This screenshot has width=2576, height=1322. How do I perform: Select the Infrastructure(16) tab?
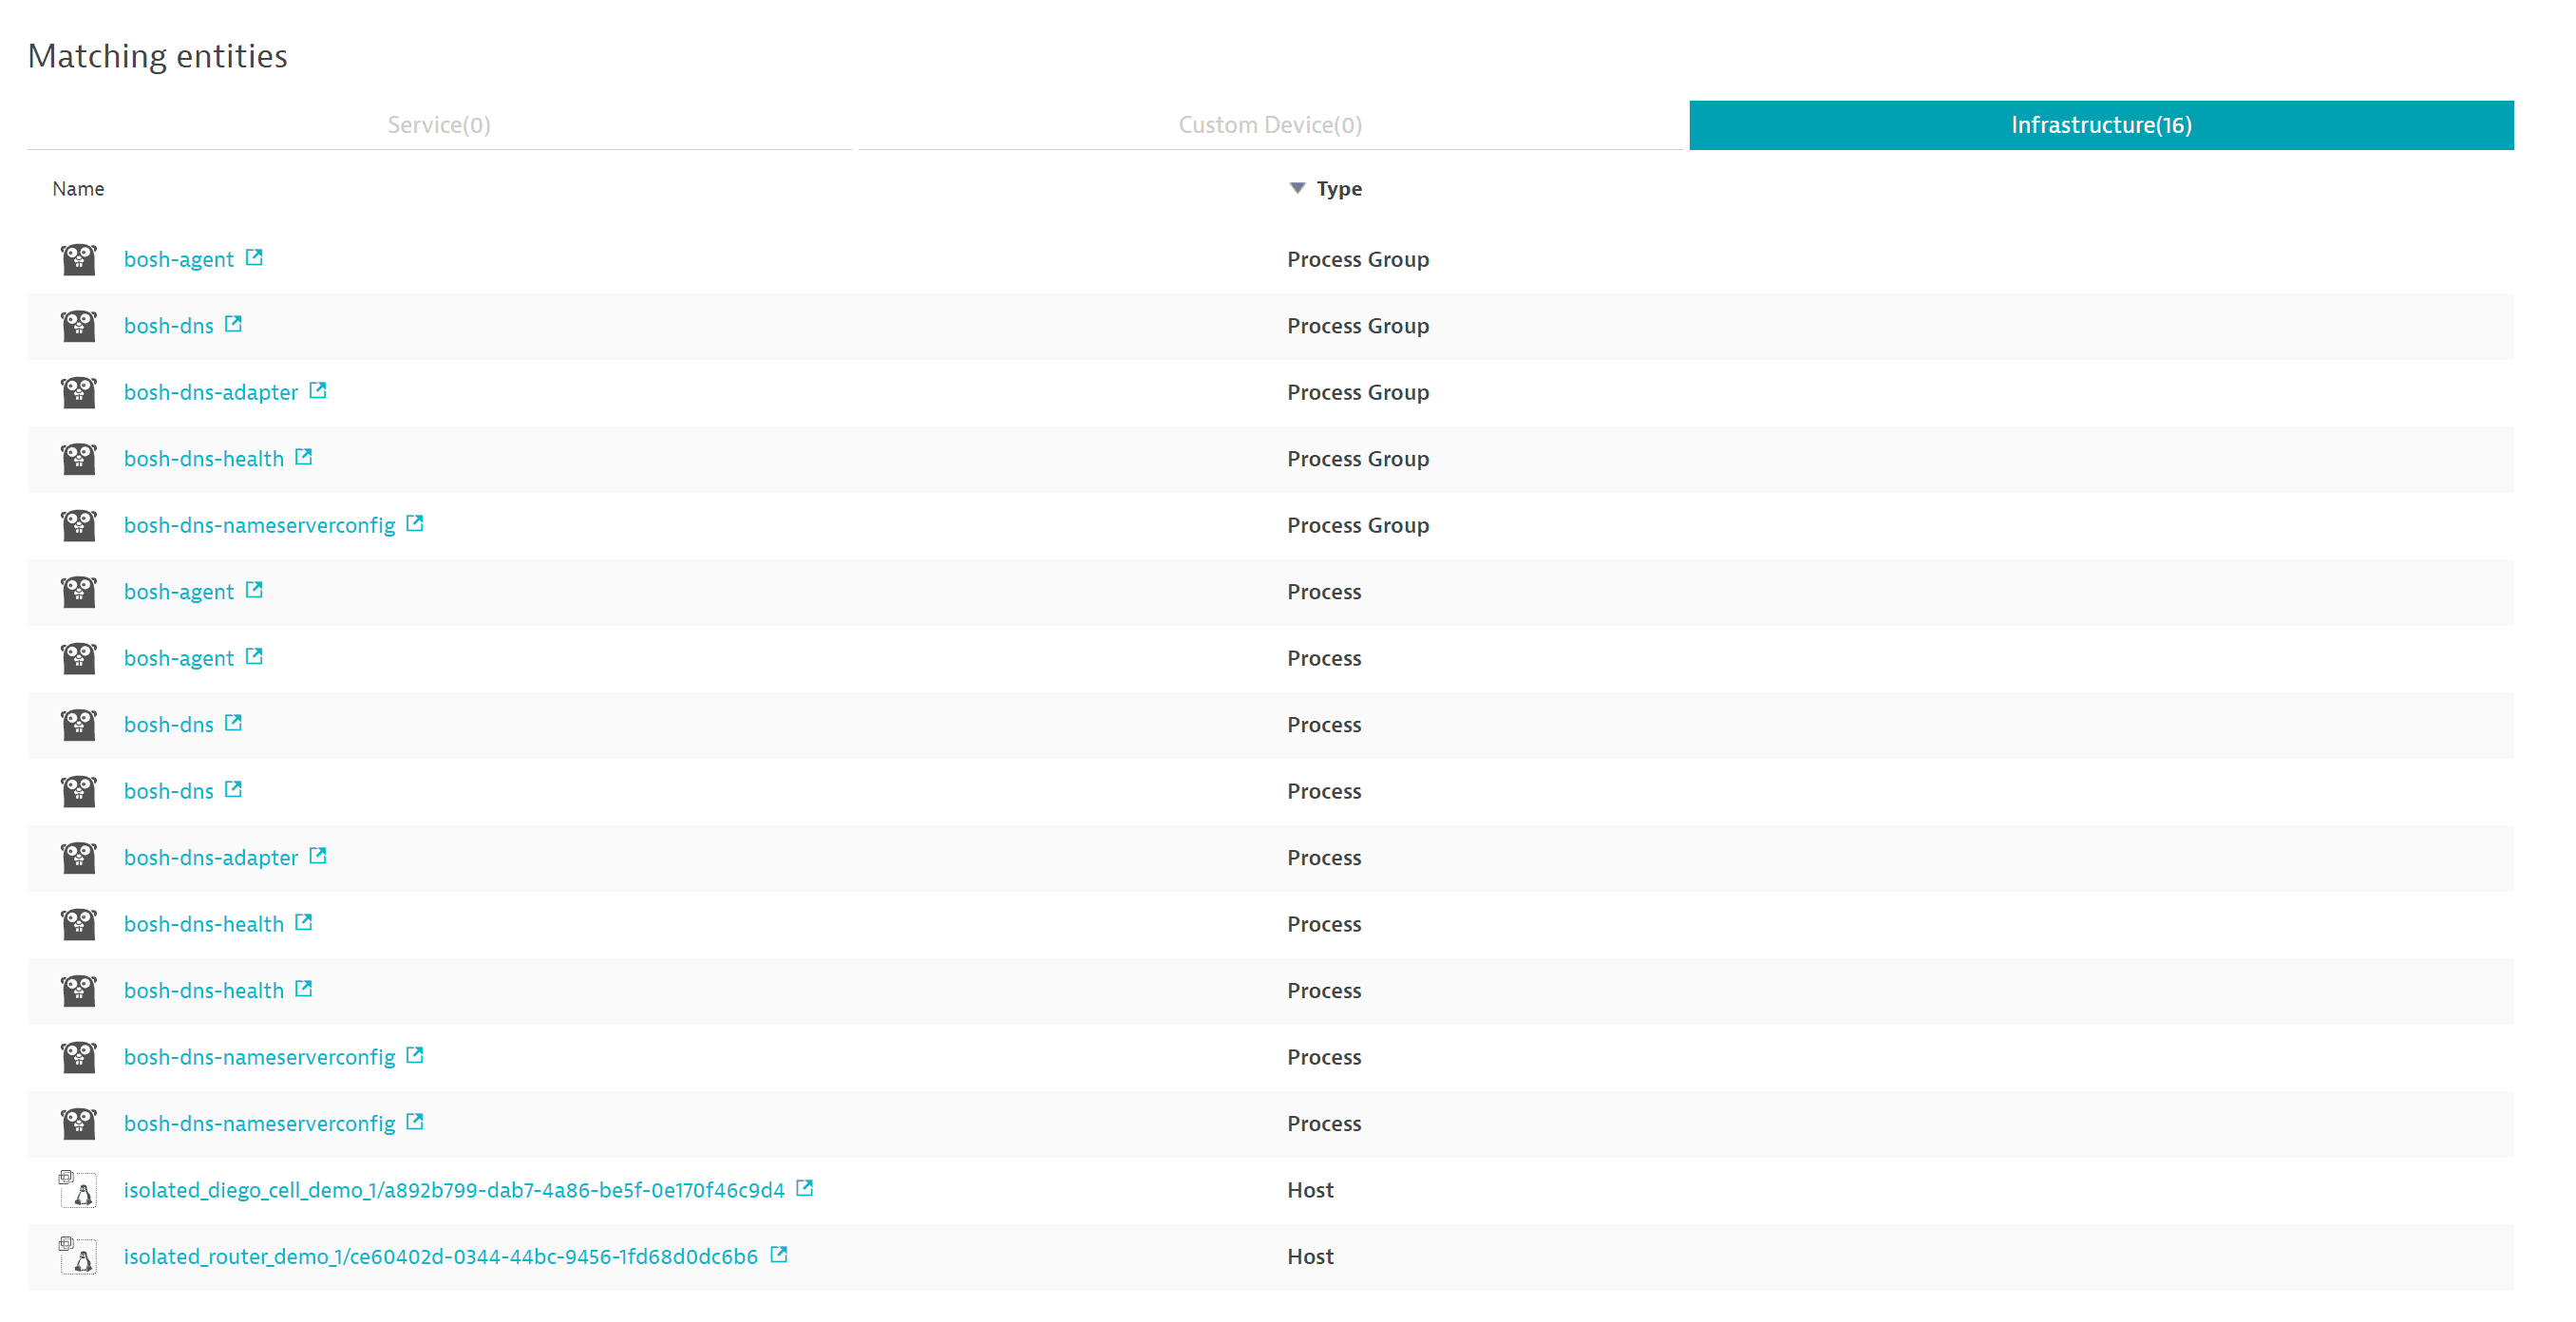2101,125
